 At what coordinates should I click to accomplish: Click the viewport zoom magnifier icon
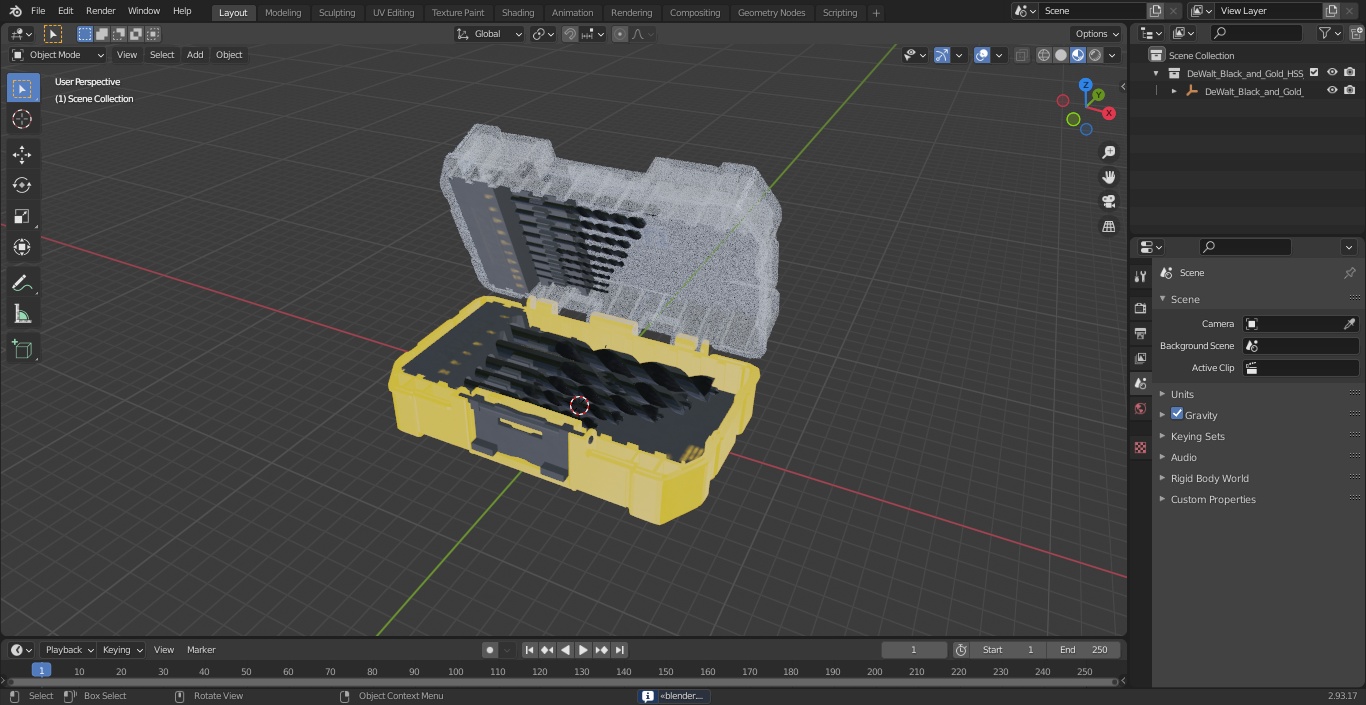[1108, 152]
